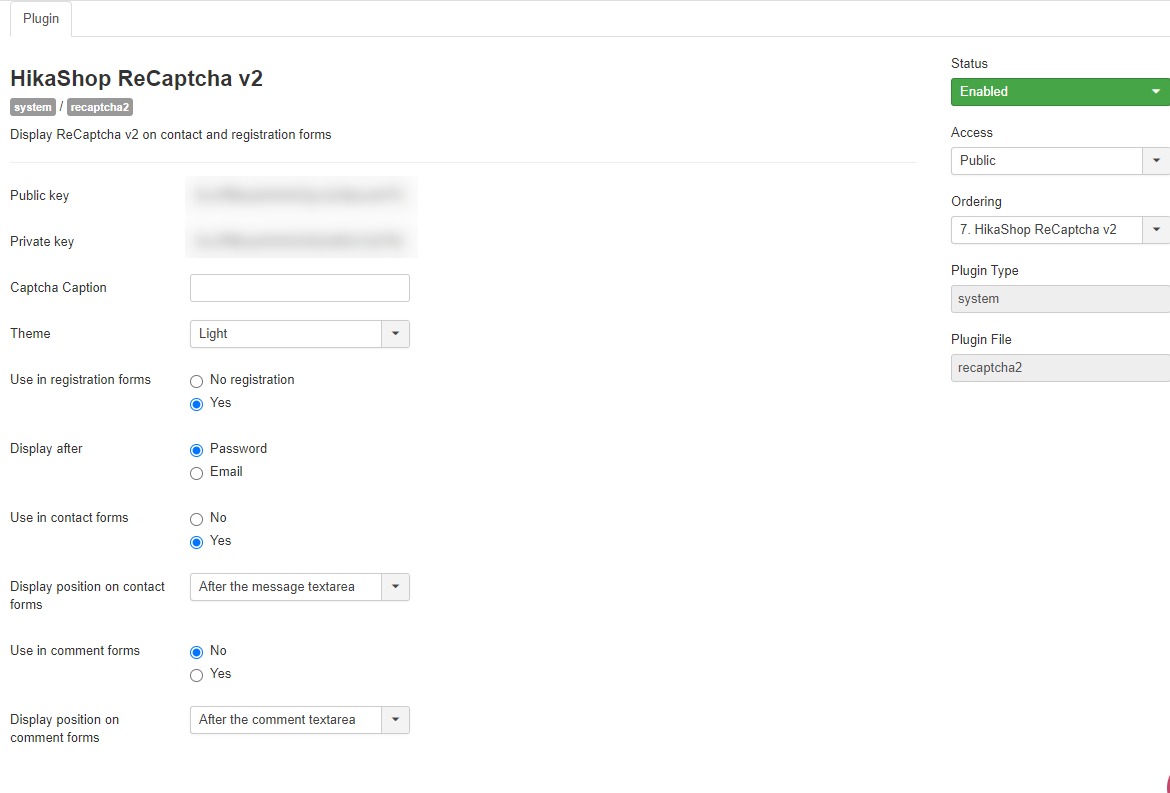Select Yes for Use in registration forms
Image resolution: width=1170 pixels, height=793 pixels.
pyautogui.click(x=196, y=404)
